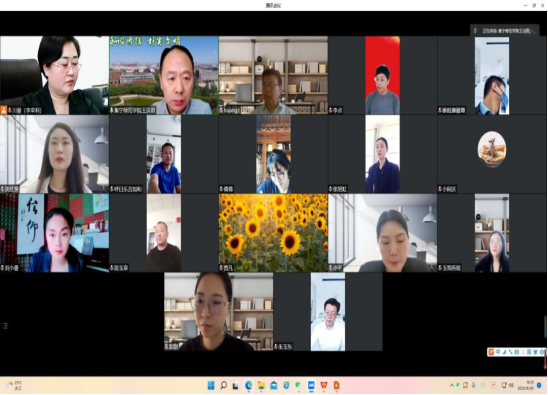Toggle system volume speaker in tray
The width and height of the screenshot is (548, 395).
click(511, 385)
